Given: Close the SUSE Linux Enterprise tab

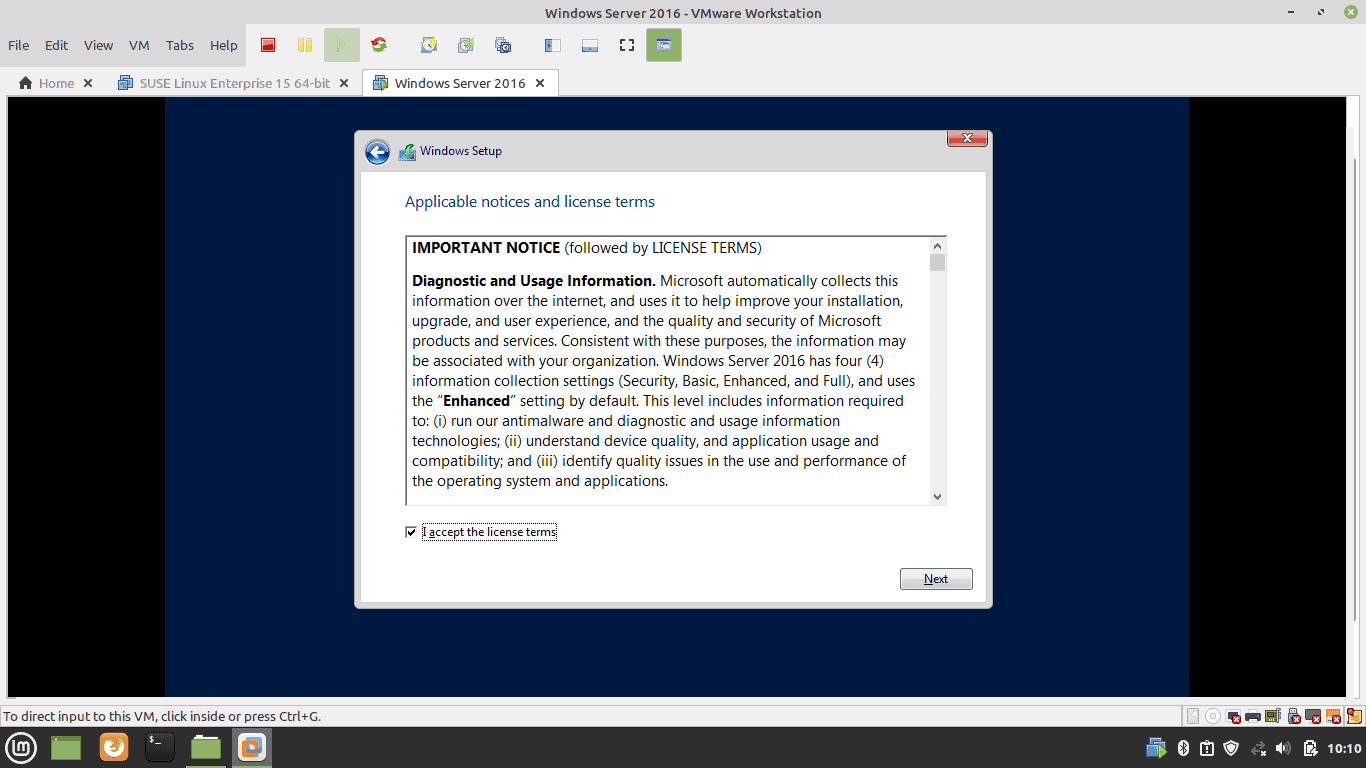Looking at the screenshot, I should pyautogui.click(x=344, y=83).
